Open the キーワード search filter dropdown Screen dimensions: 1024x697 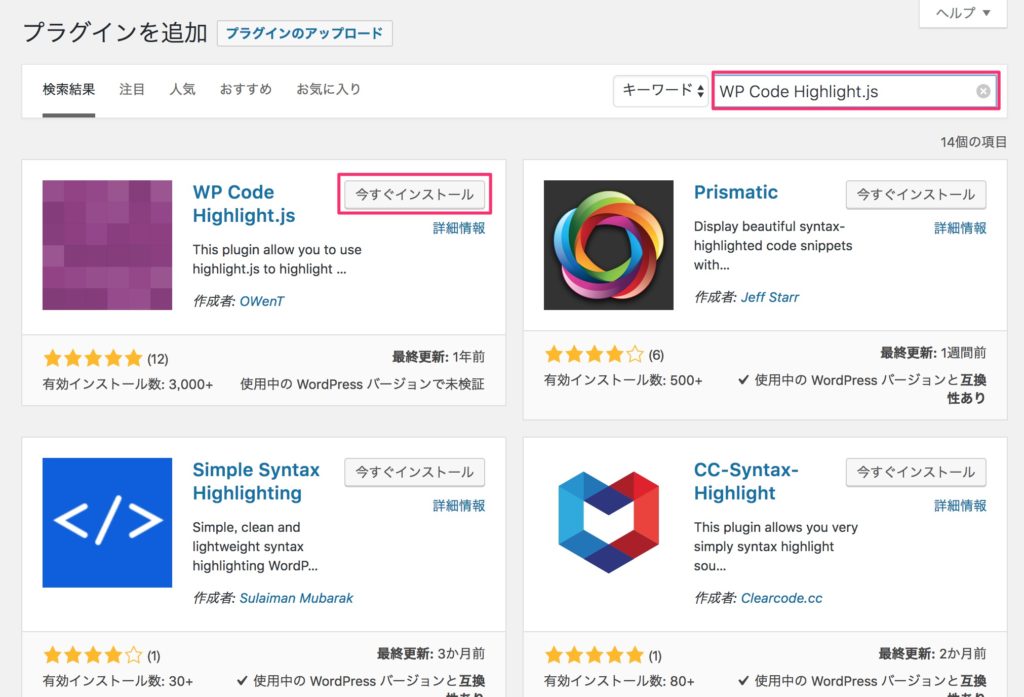click(658, 91)
